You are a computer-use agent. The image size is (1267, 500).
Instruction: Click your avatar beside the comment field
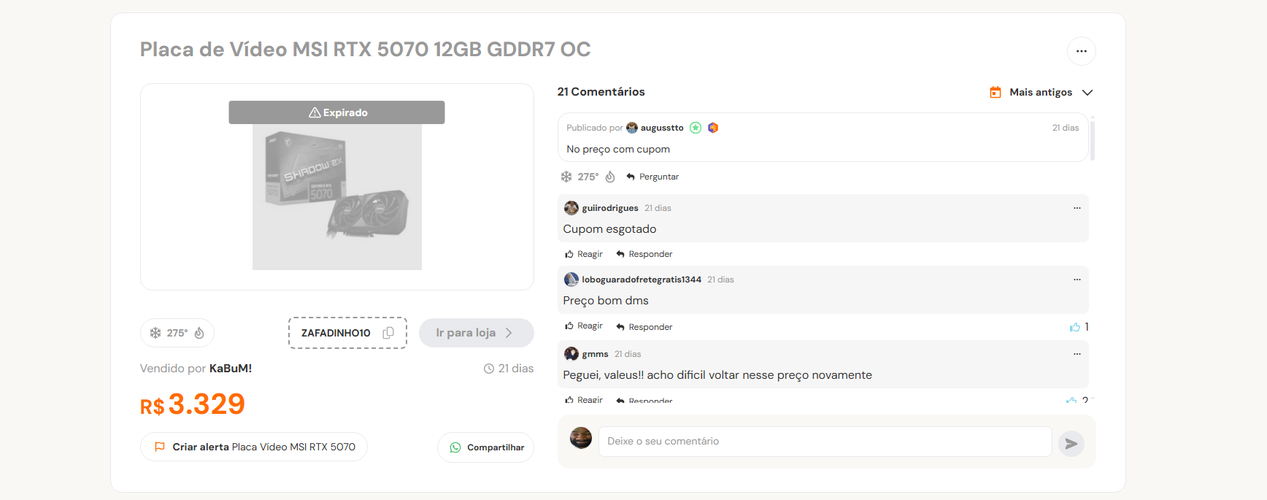click(x=581, y=438)
